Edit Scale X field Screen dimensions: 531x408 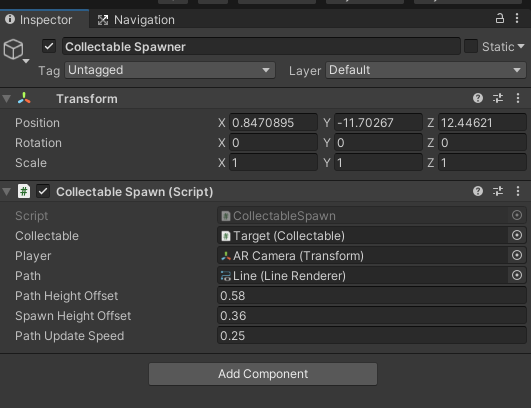coord(273,163)
